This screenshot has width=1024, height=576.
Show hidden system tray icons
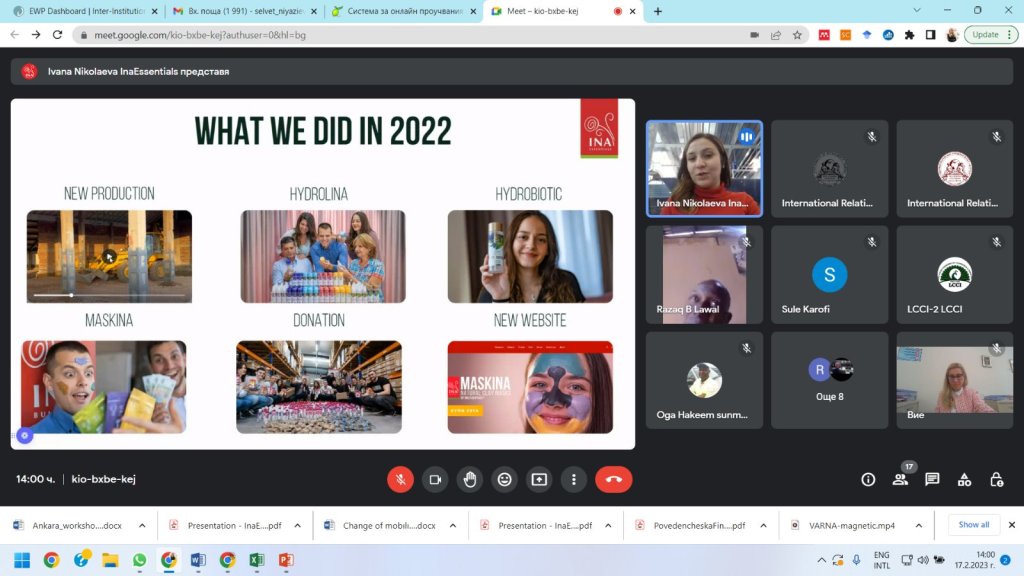(821, 560)
